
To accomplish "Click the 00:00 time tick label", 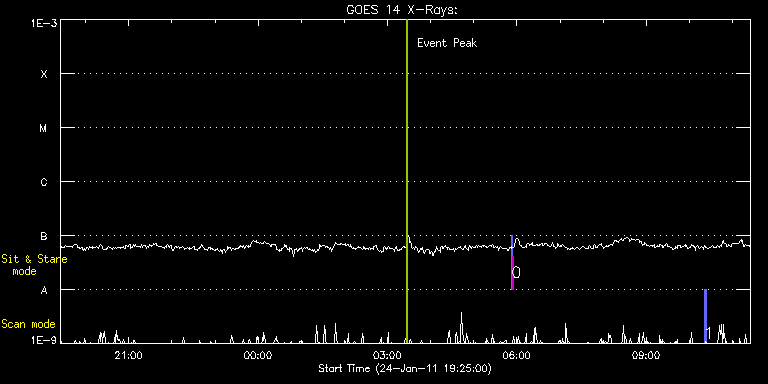I will point(258,355).
